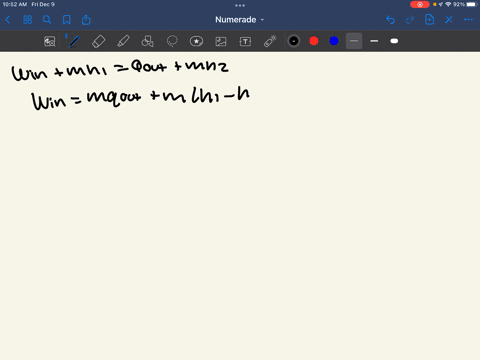Screen dimensions: 480x360
Task: Tap the battery indicator in status bar
Action: tap(472, 5)
